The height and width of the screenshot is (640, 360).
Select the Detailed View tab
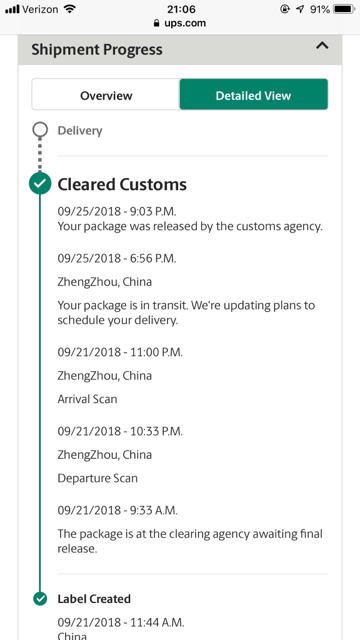tap(253, 94)
